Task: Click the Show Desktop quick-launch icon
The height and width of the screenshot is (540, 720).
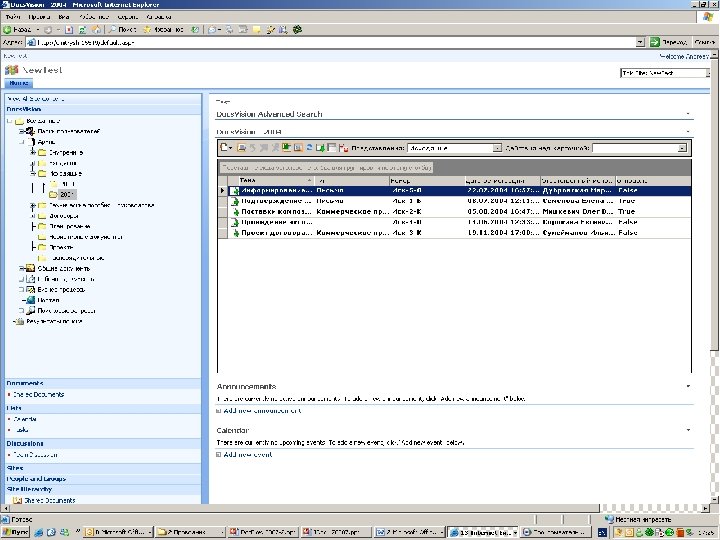Action: [51, 532]
